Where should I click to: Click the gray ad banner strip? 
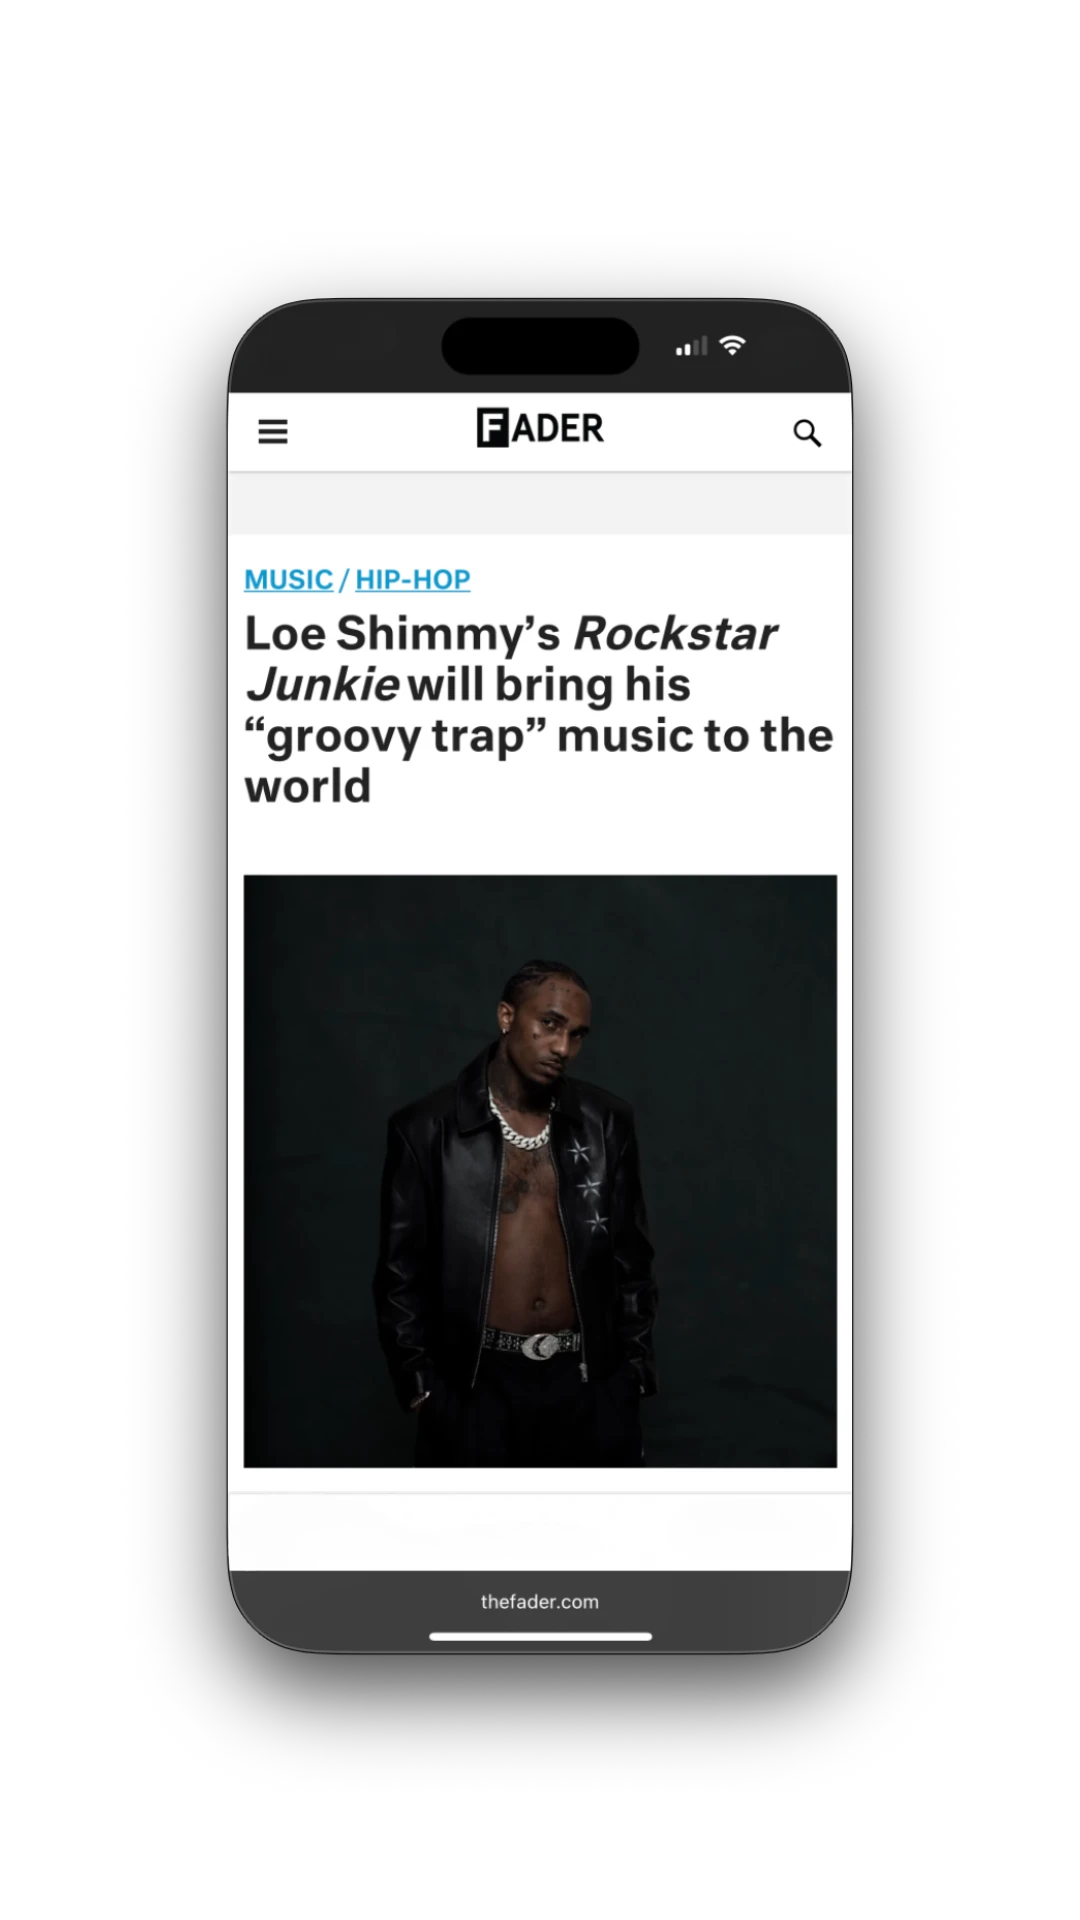point(540,503)
